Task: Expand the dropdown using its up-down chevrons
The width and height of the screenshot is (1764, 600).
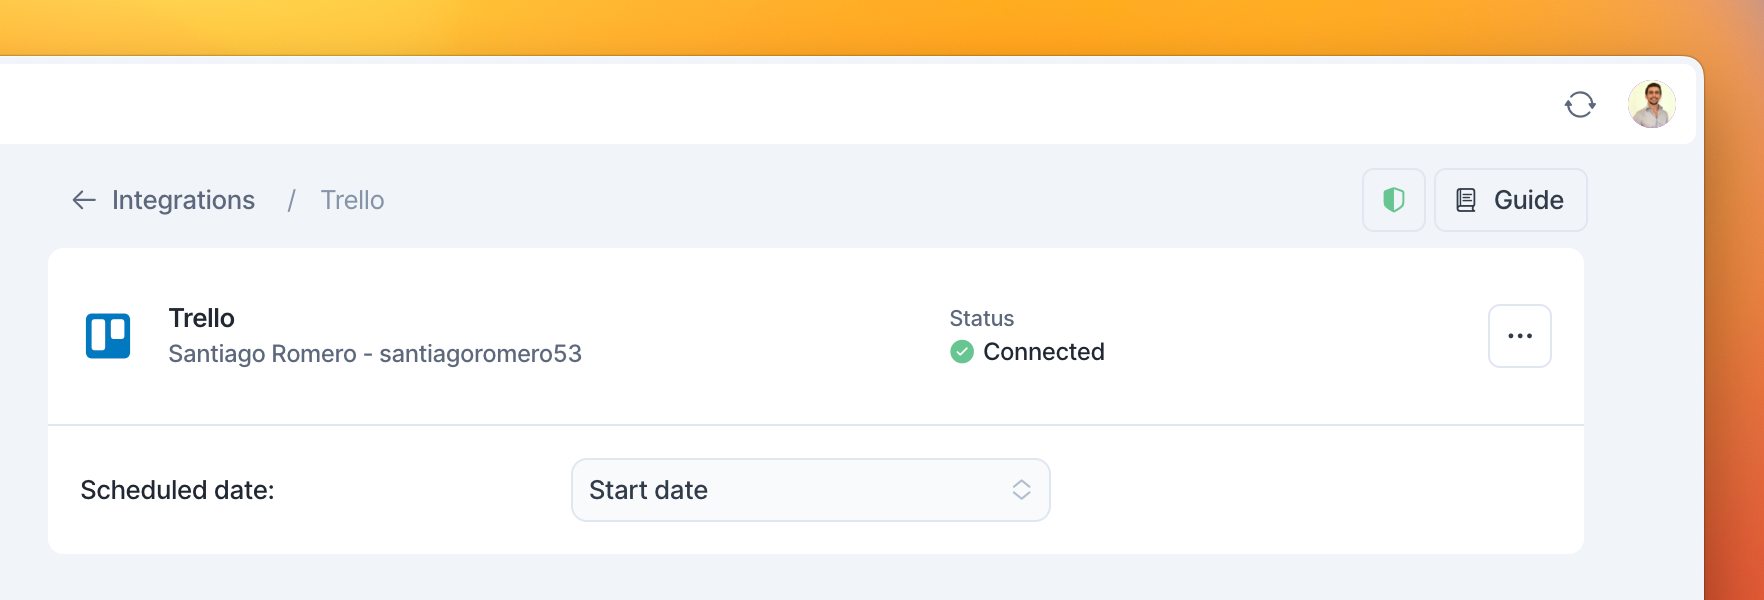Action: (x=1021, y=490)
